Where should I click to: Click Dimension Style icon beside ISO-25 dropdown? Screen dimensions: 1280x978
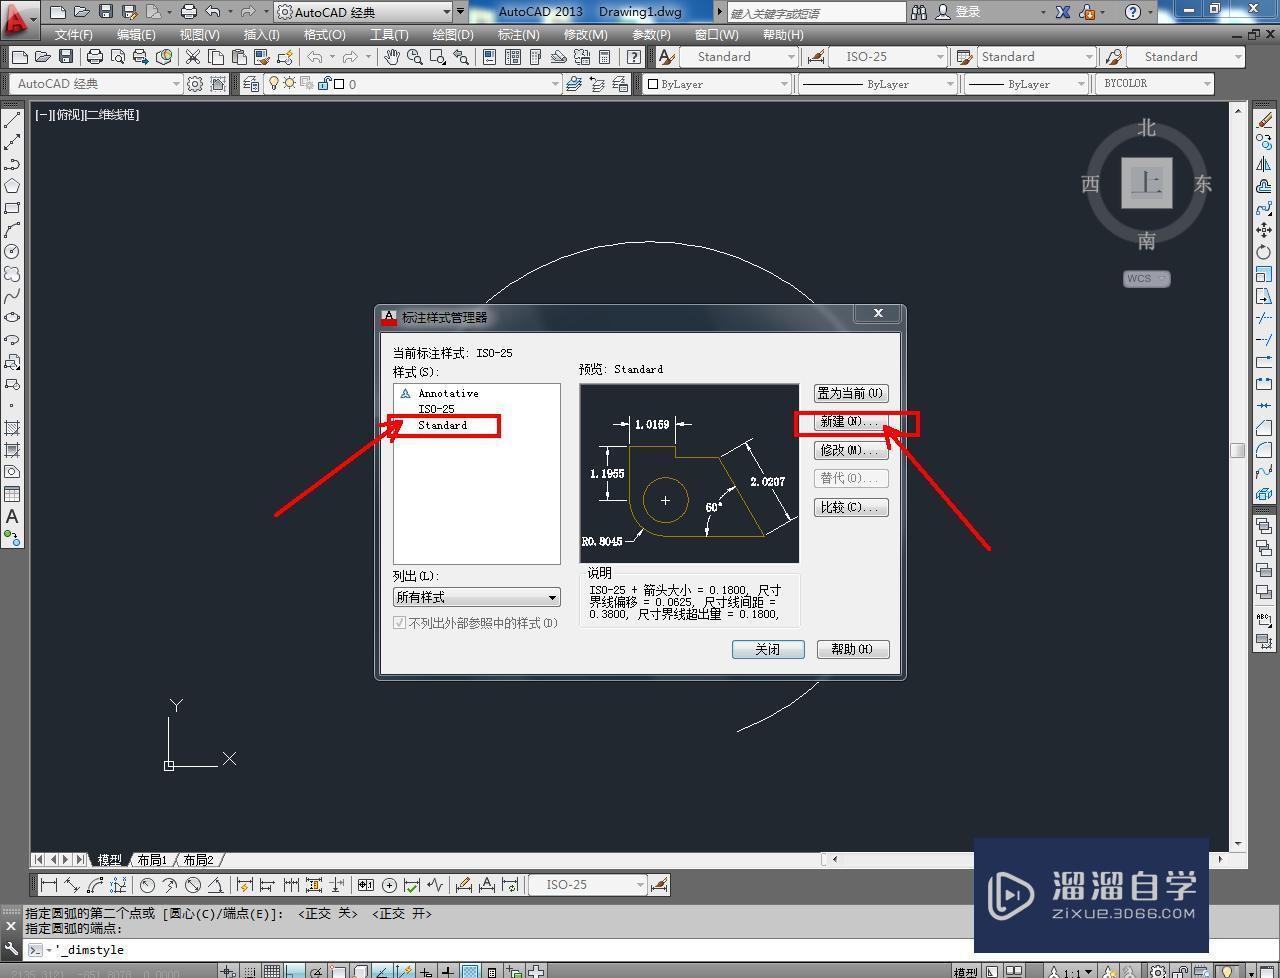[816, 57]
